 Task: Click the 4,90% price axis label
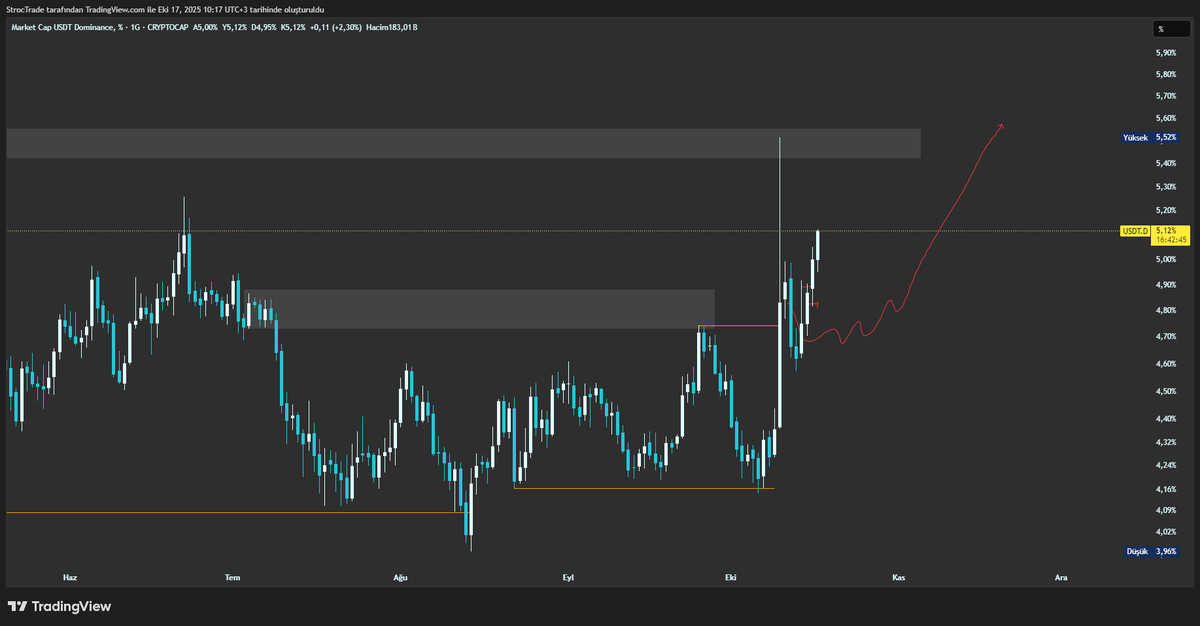click(1166, 285)
